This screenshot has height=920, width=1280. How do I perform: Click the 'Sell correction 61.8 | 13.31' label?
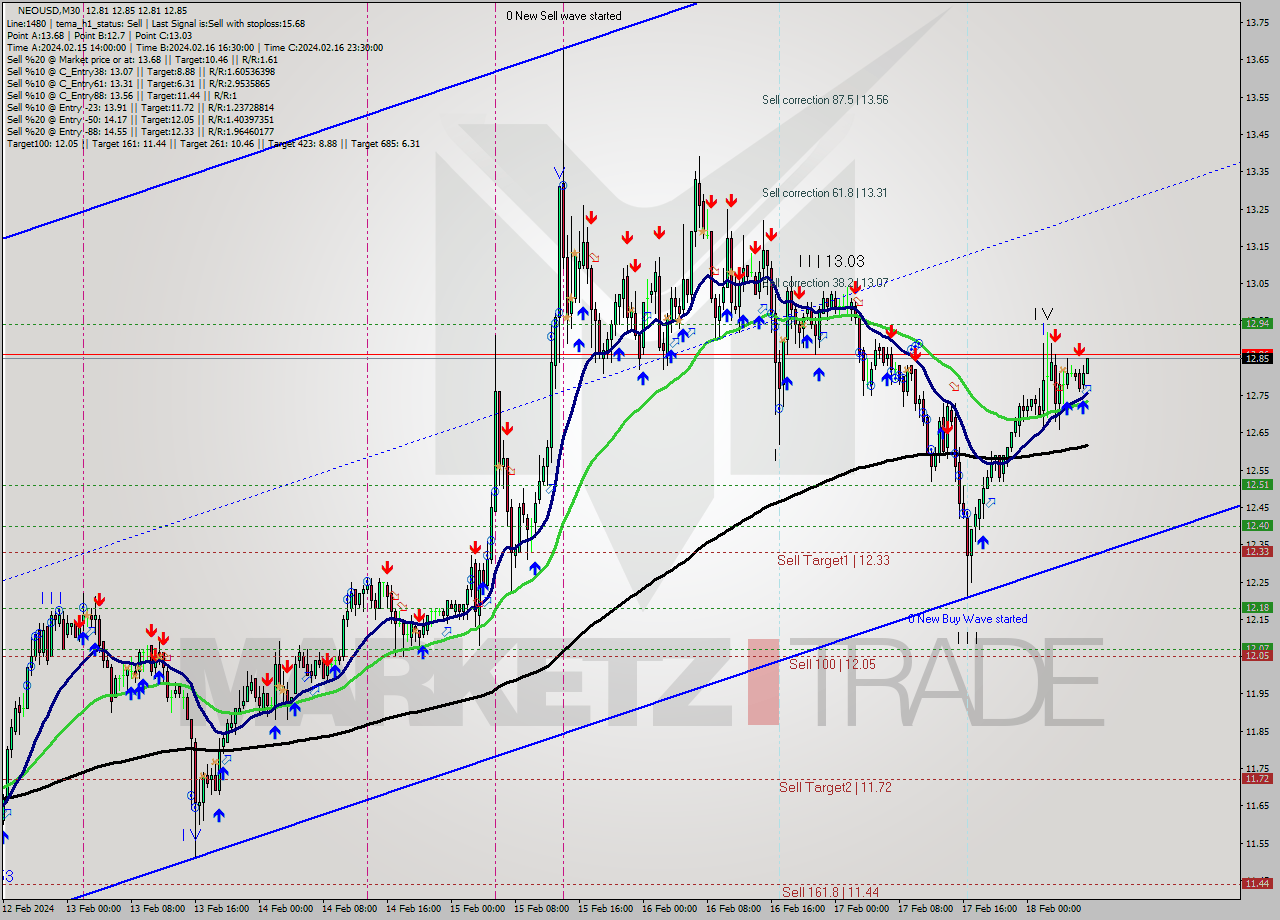point(825,193)
